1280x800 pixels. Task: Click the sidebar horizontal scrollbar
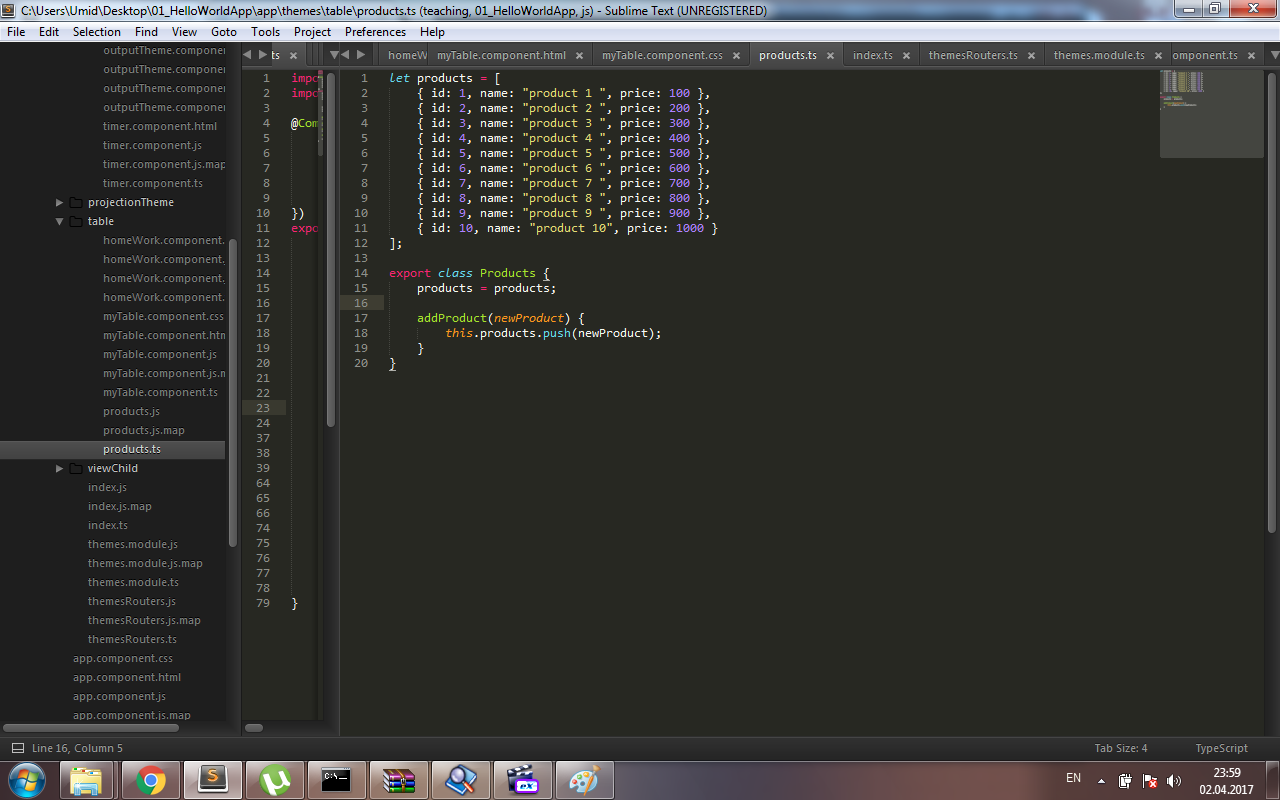click(x=90, y=727)
